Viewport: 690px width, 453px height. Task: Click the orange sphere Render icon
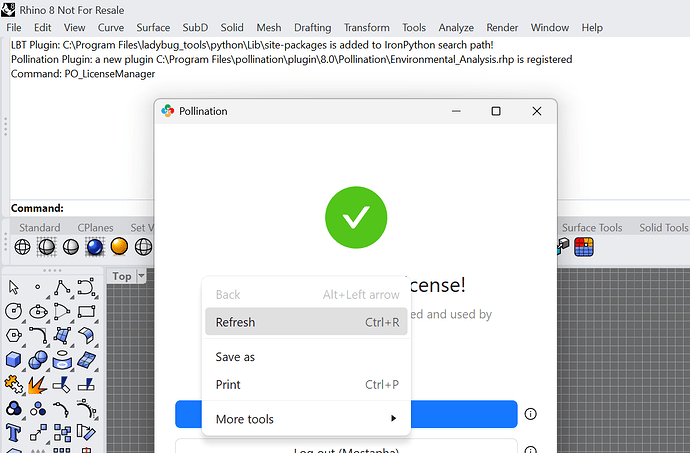pos(119,247)
